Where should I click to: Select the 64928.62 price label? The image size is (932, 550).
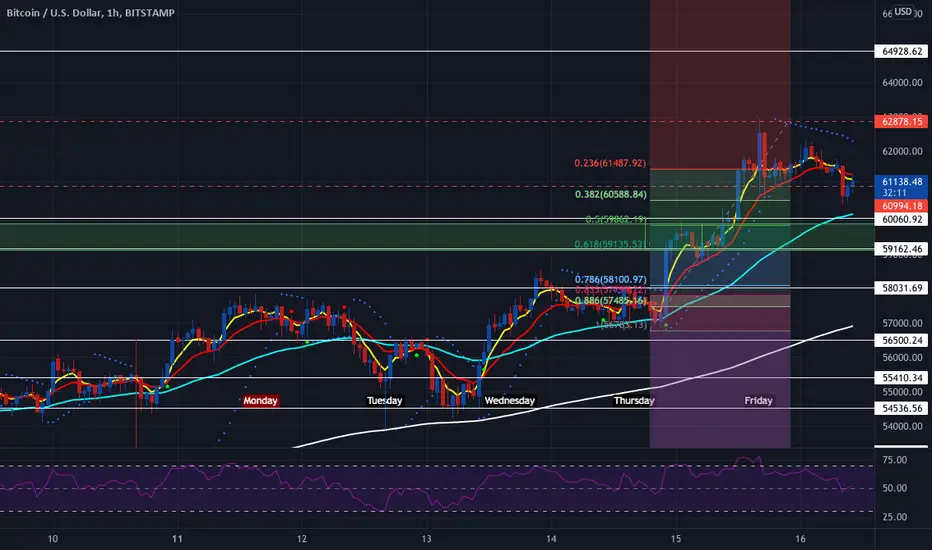(x=902, y=51)
